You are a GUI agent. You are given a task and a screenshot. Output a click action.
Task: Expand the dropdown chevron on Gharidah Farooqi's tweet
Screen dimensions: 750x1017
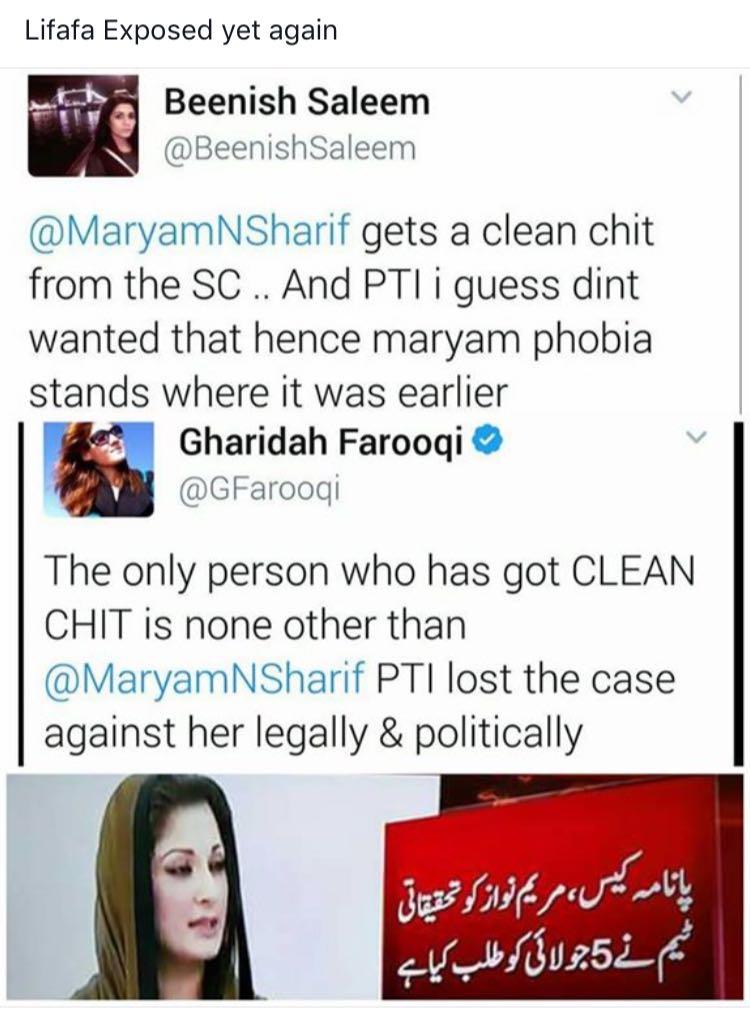click(x=696, y=439)
